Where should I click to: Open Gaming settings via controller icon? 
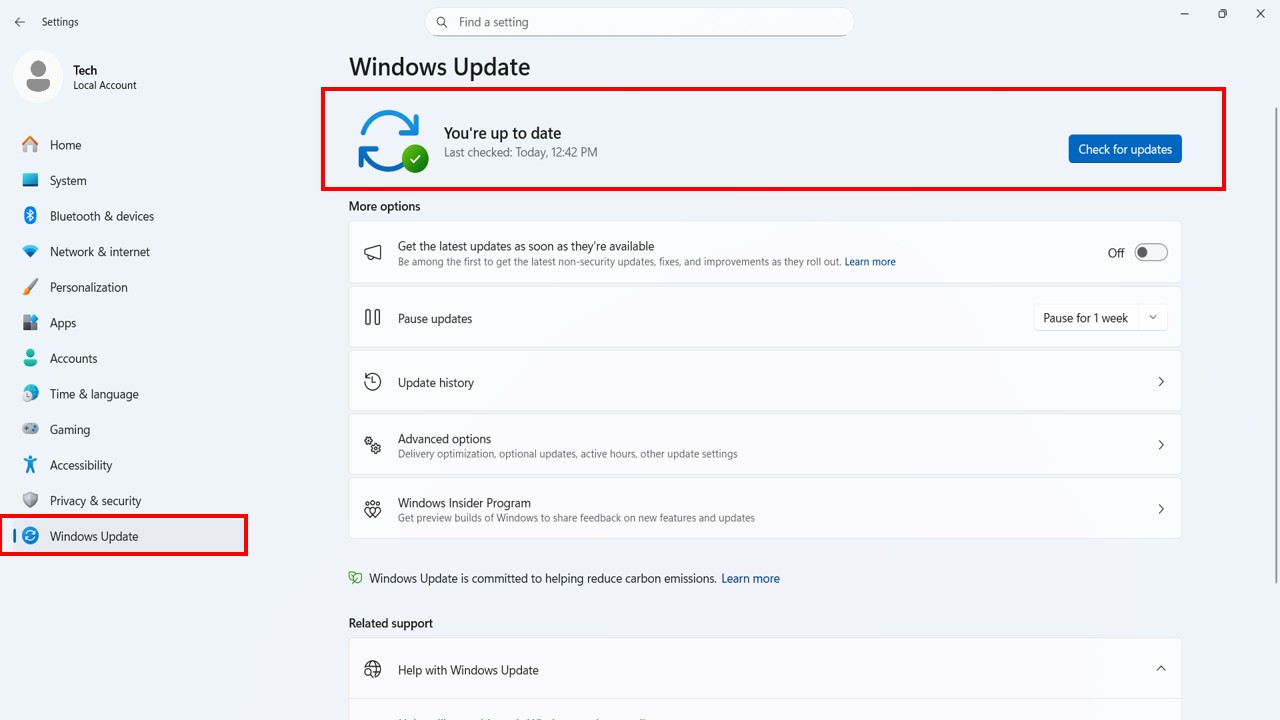pos(30,430)
